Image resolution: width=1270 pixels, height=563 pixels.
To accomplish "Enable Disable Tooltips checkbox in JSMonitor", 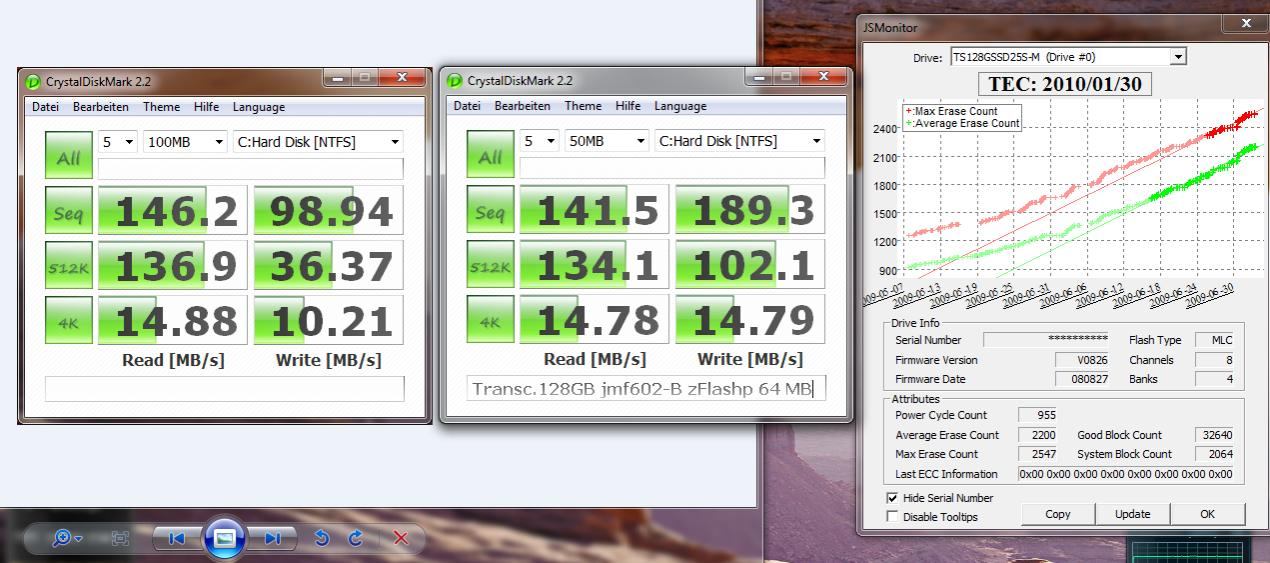I will point(892,517).
